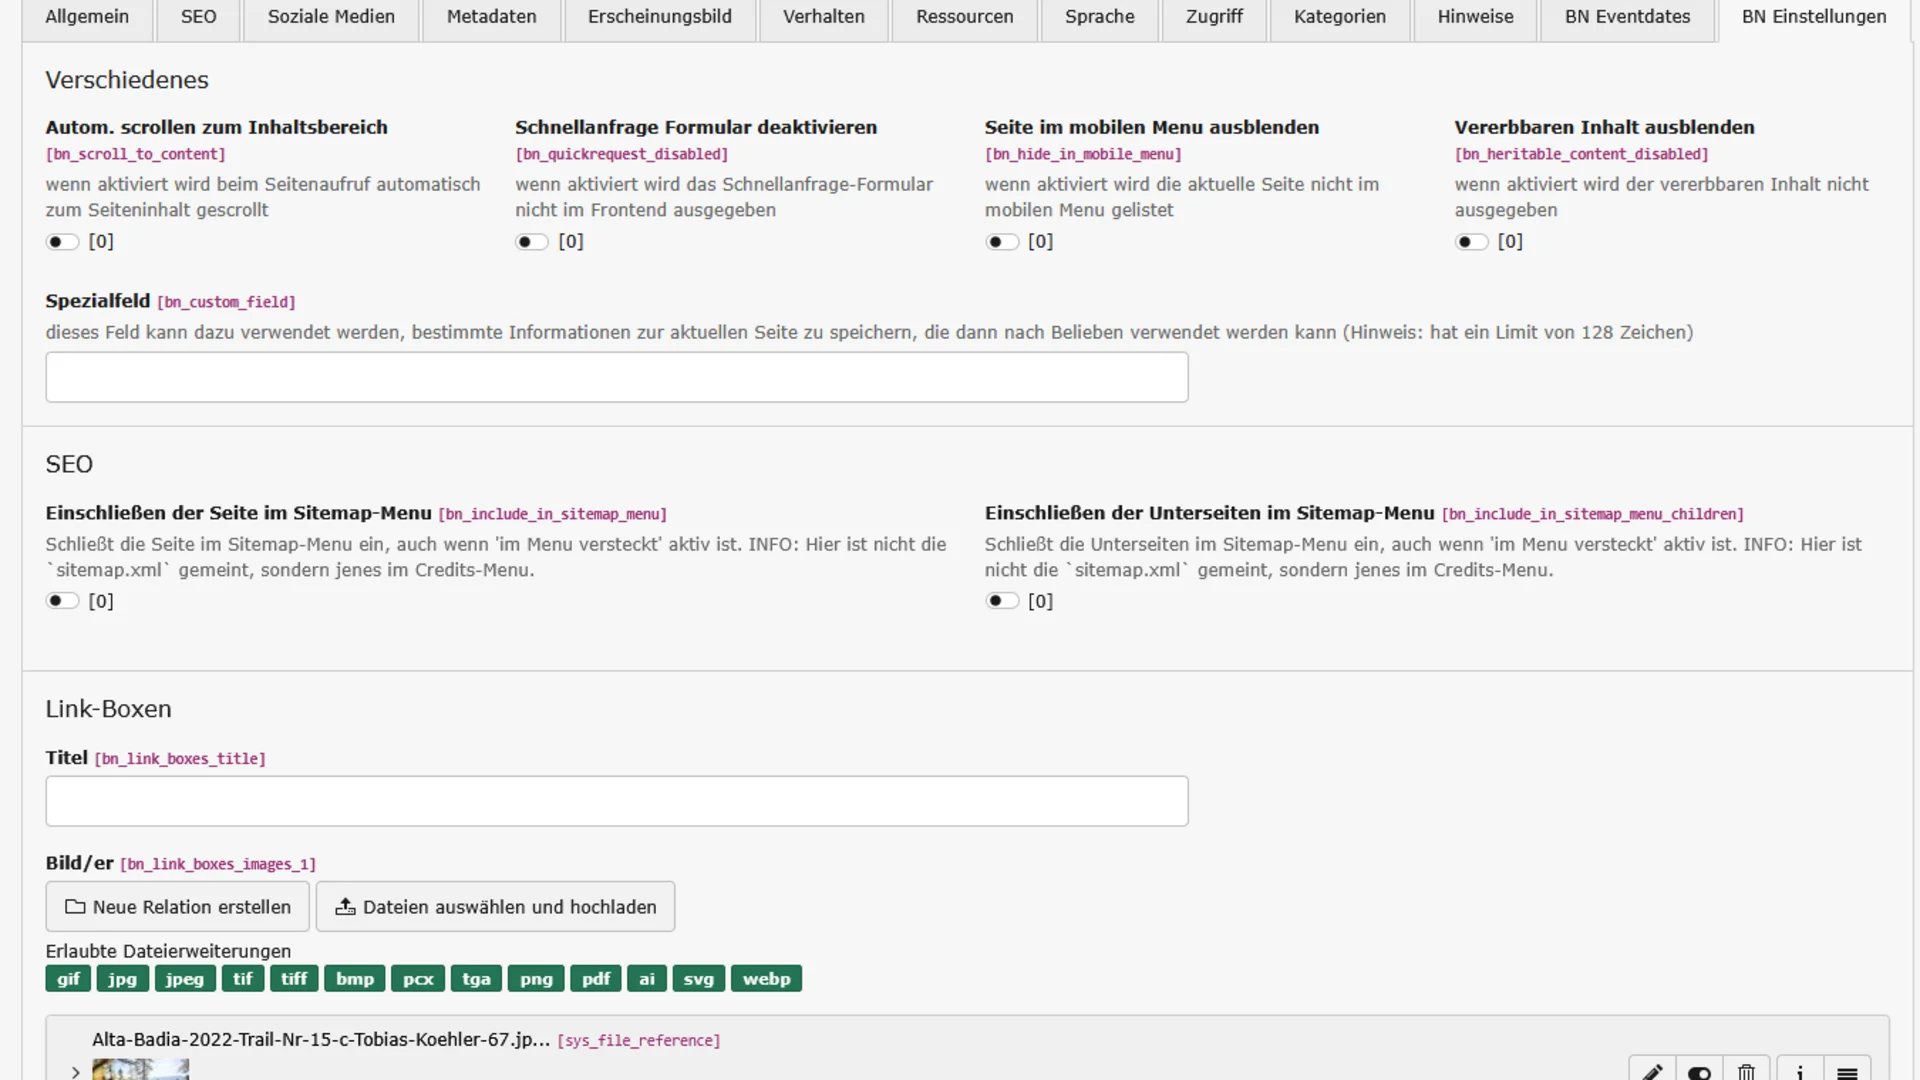
Task: Click the [bn_custom_field] field name
Action: point(226,302)
